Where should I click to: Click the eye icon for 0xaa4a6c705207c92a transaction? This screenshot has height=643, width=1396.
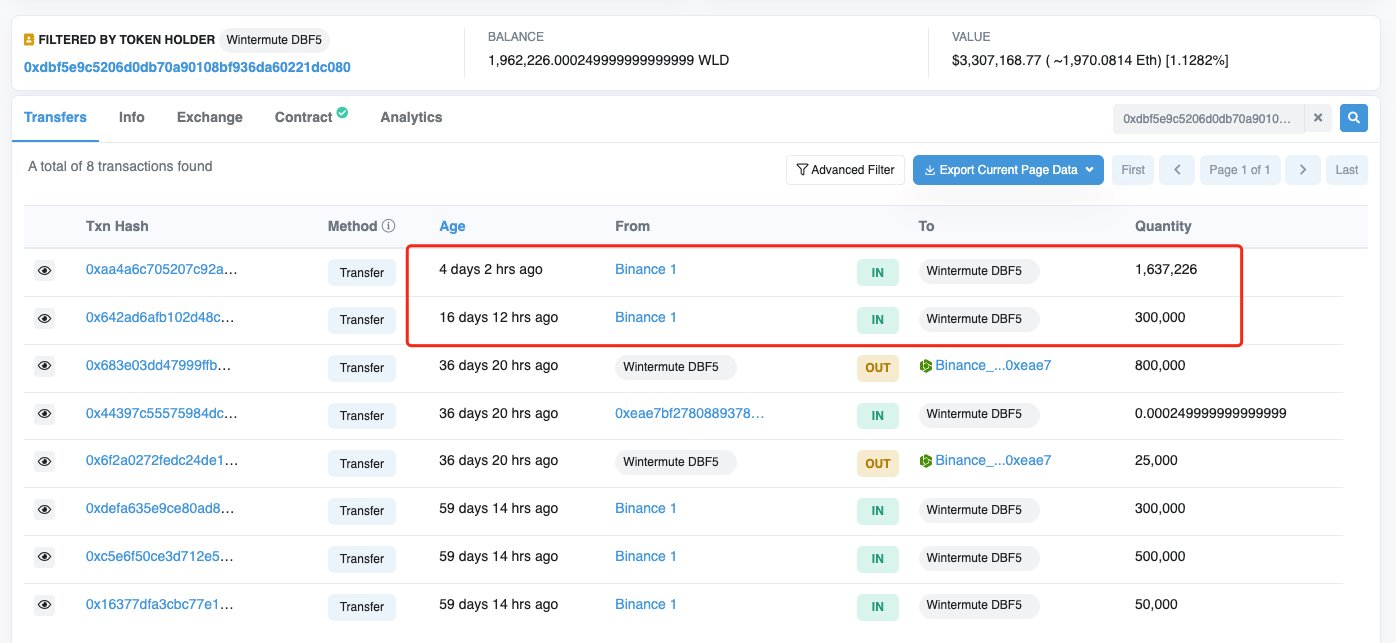point(45,270)
